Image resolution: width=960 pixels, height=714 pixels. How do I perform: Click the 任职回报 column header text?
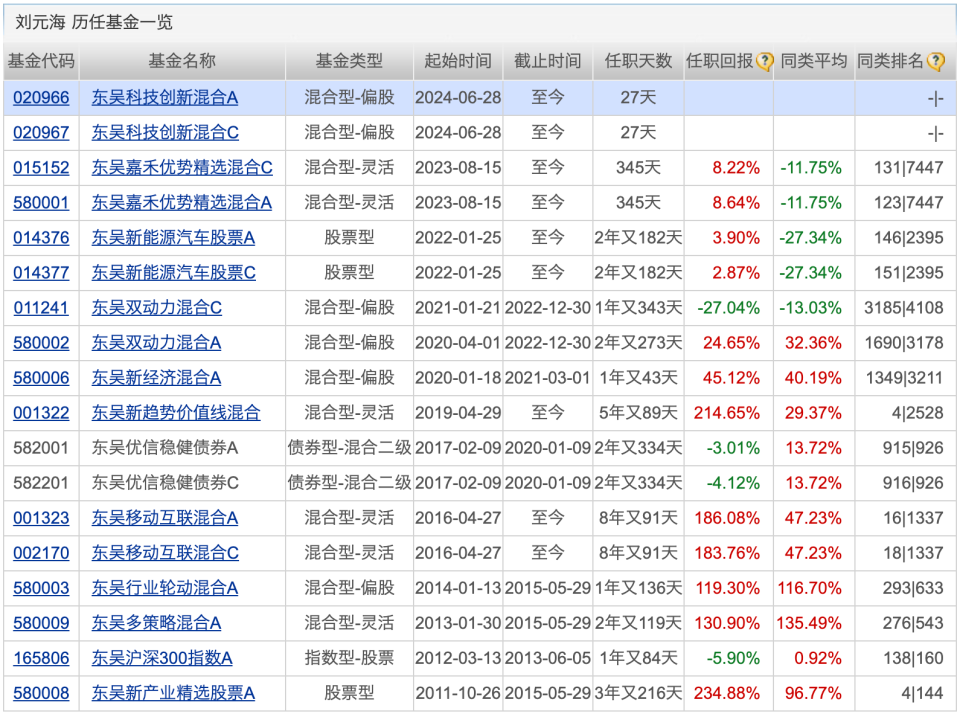click(x=720, y=61)
